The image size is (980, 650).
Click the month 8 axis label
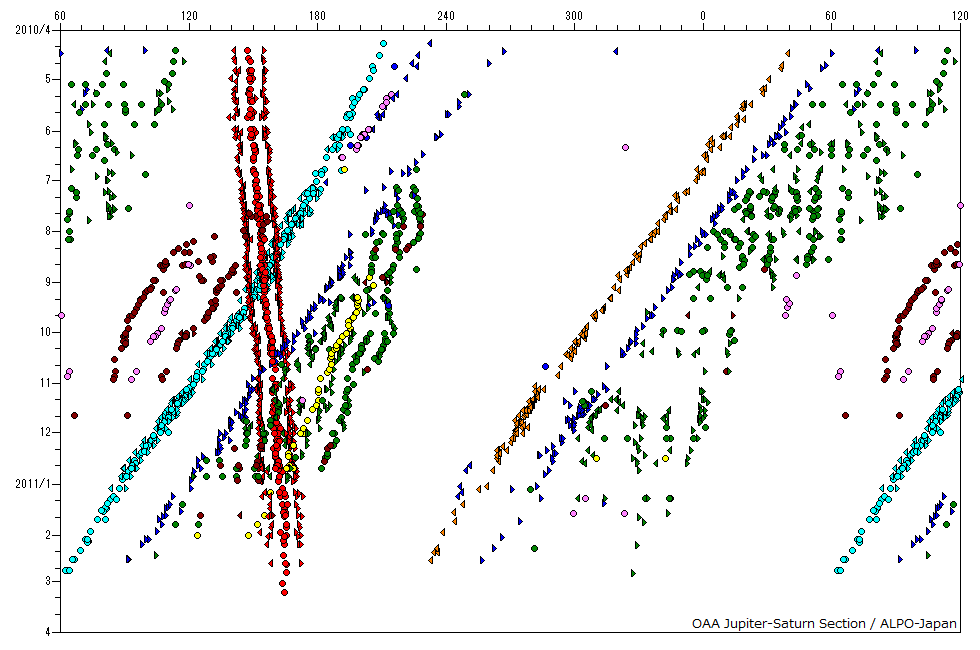tap(48, 231)
